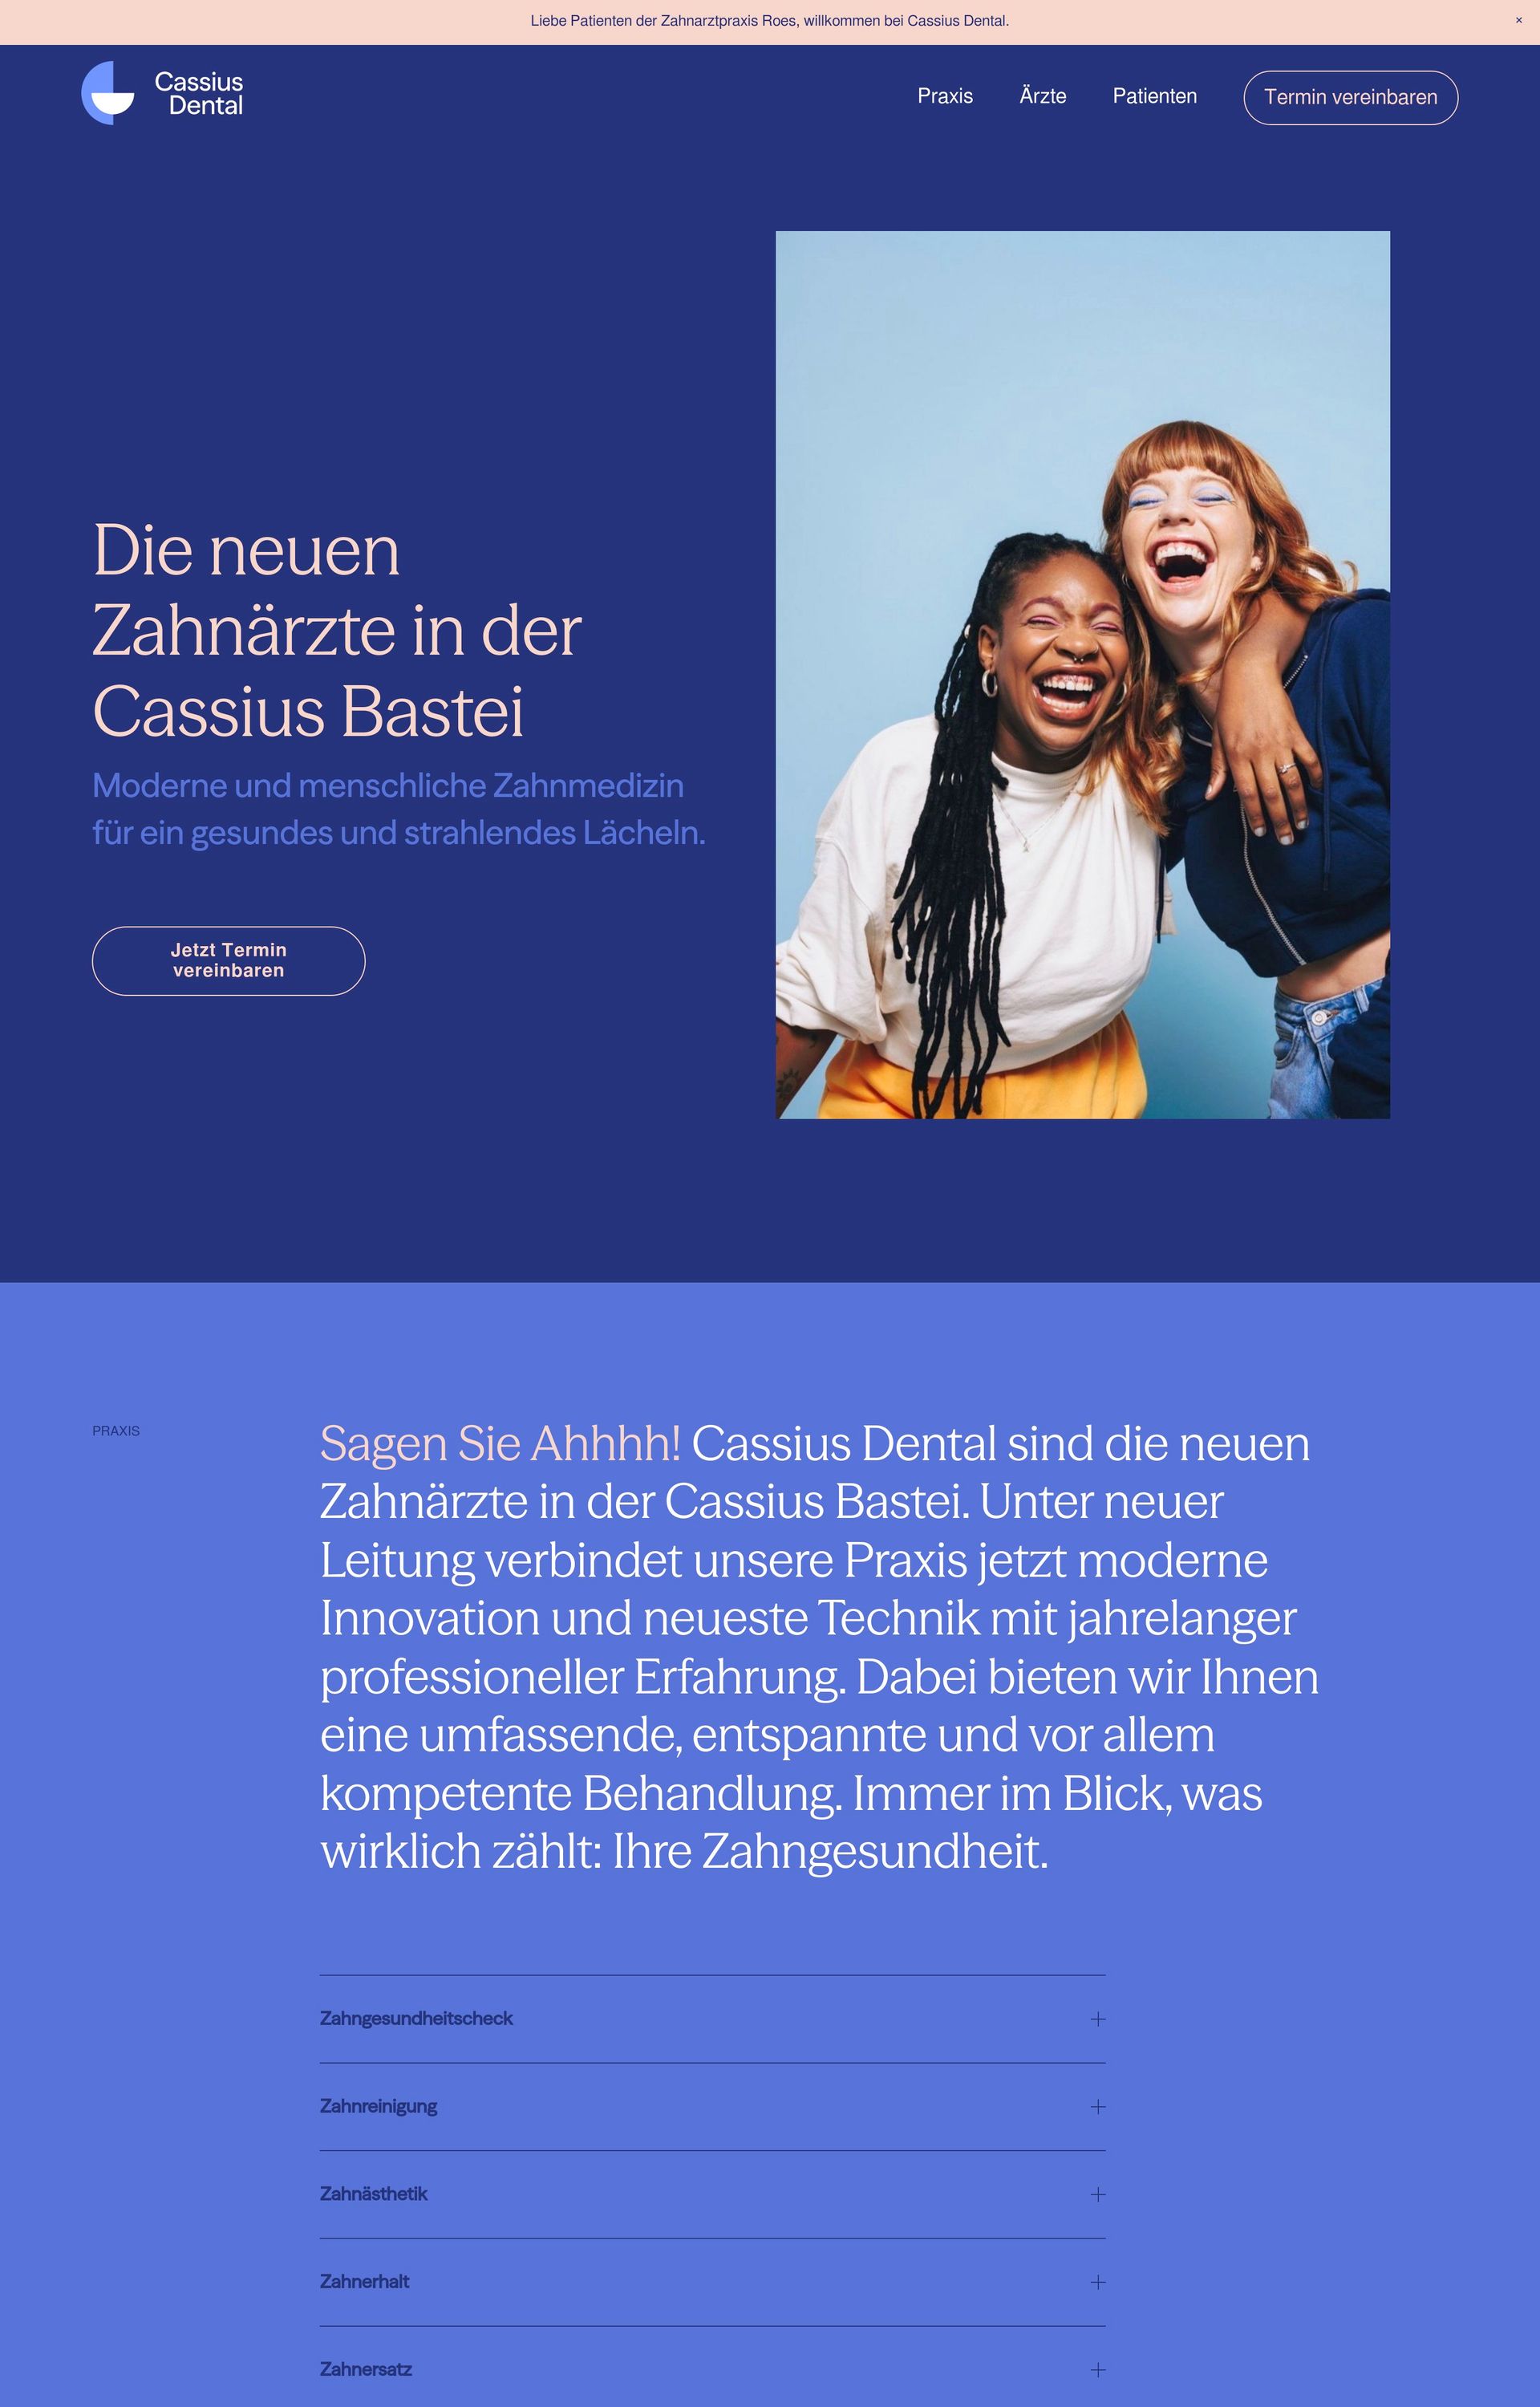
Task: Open the Zahnersatz accordion label
Action: (x=365, y=2370)
